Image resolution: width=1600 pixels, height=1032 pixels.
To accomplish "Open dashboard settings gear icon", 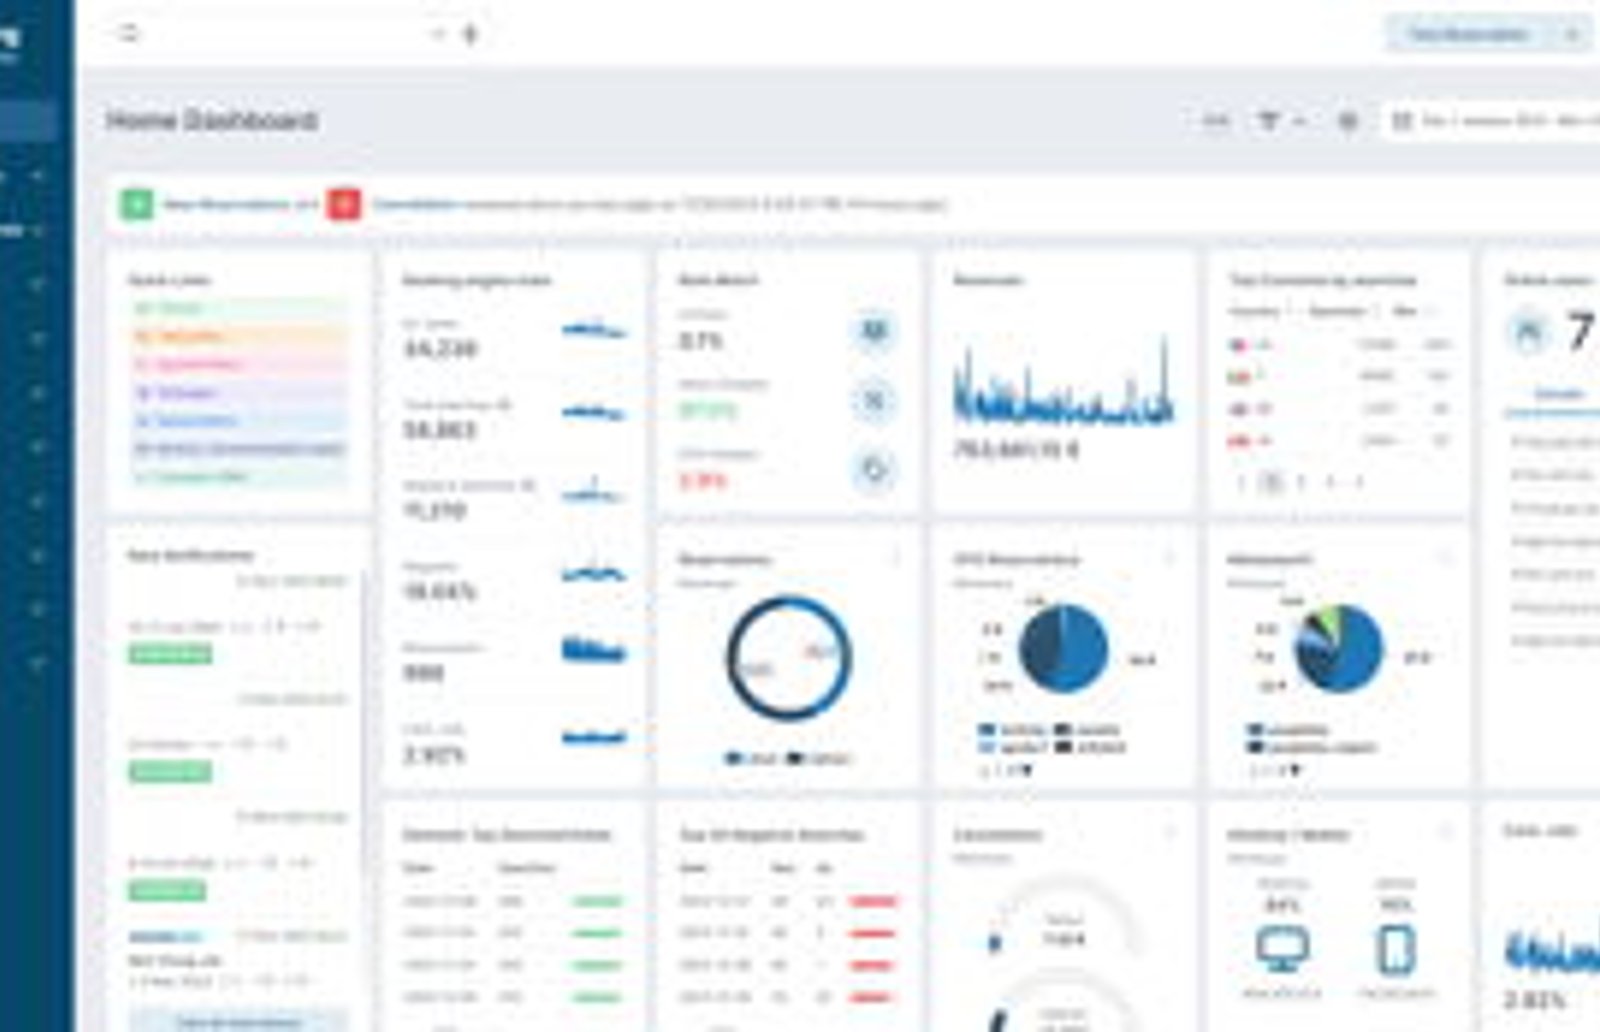I will click(1348, 121).
